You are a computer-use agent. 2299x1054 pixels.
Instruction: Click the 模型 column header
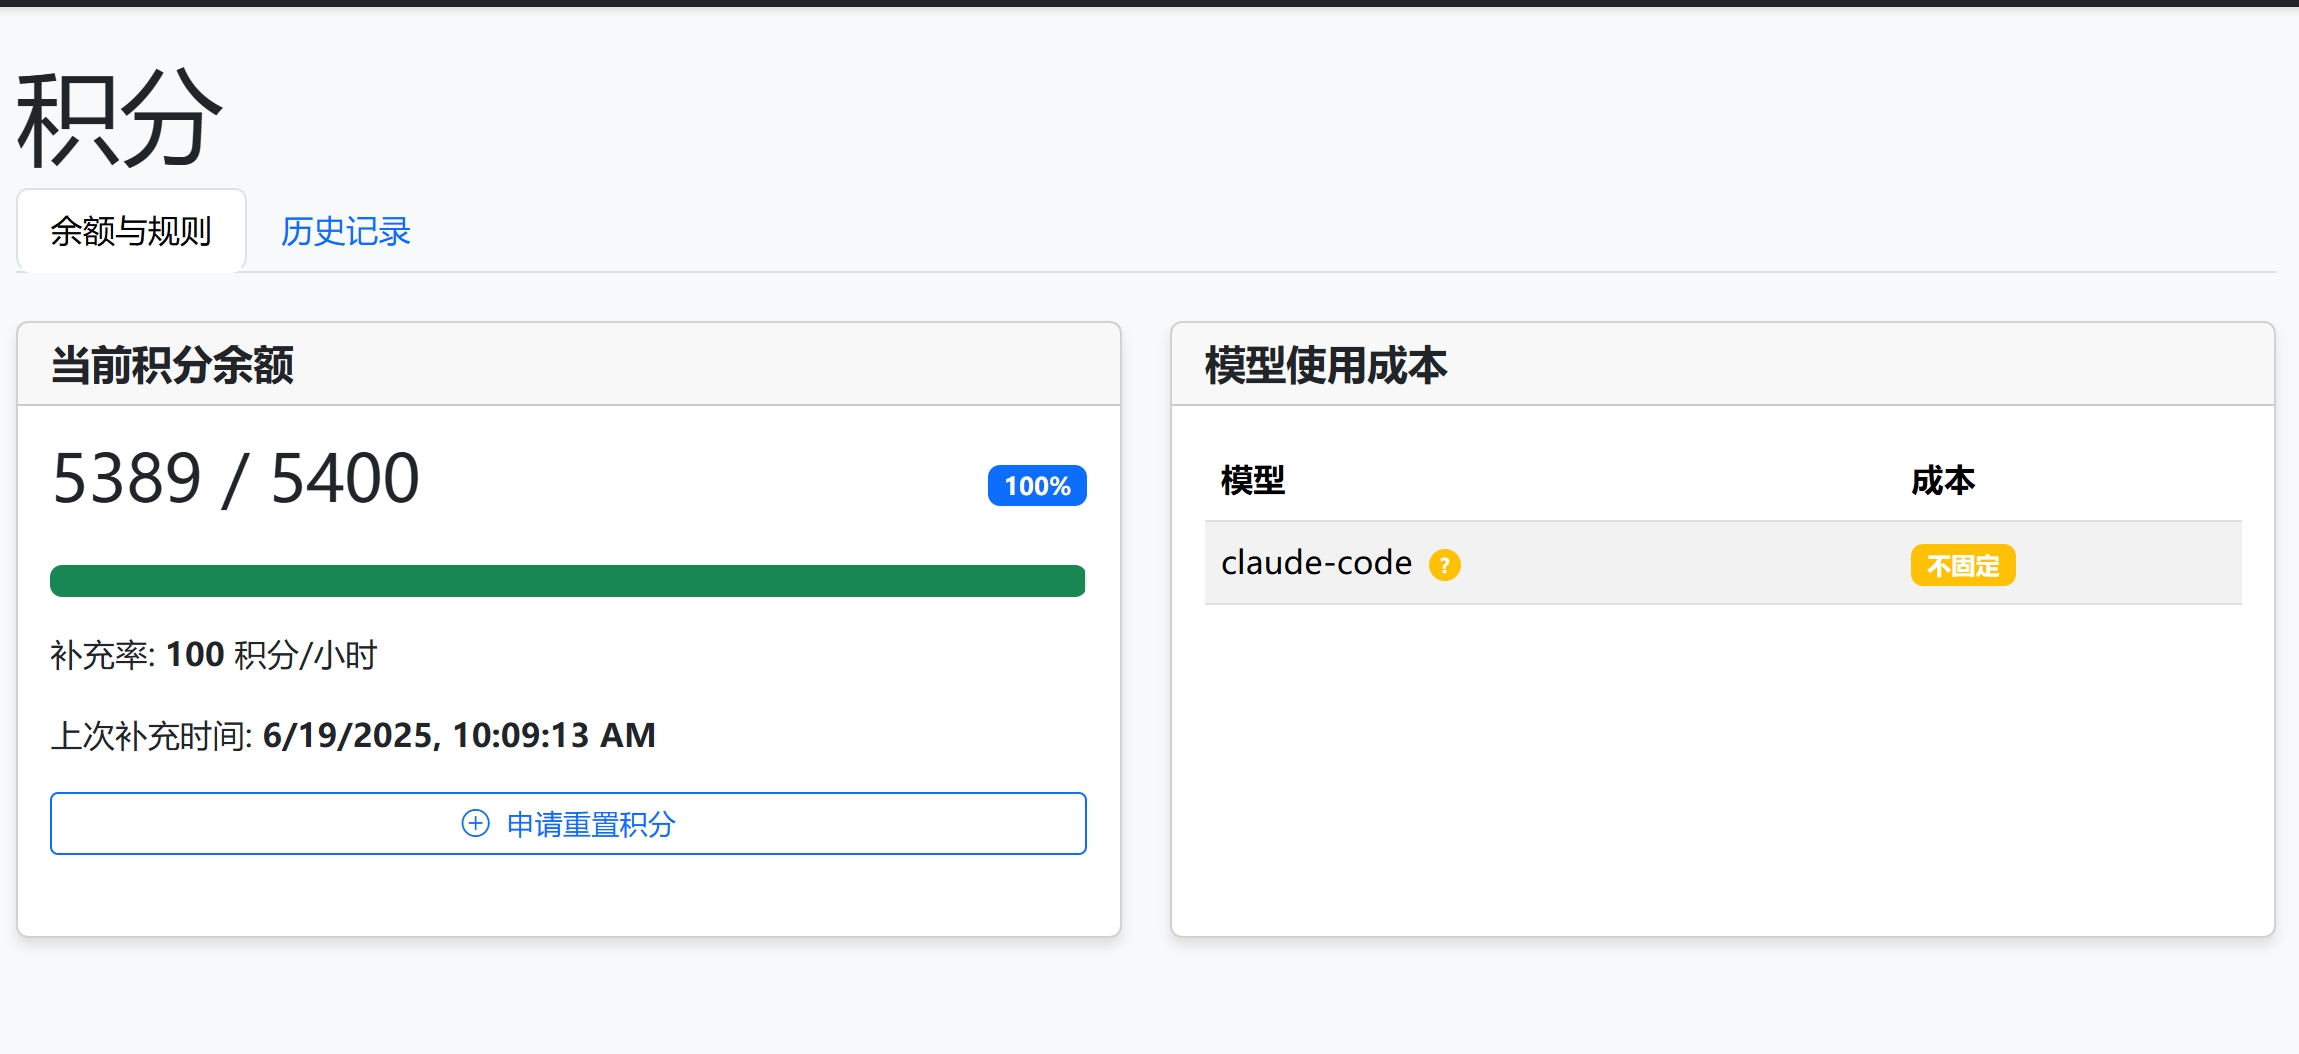(1252, 481)
